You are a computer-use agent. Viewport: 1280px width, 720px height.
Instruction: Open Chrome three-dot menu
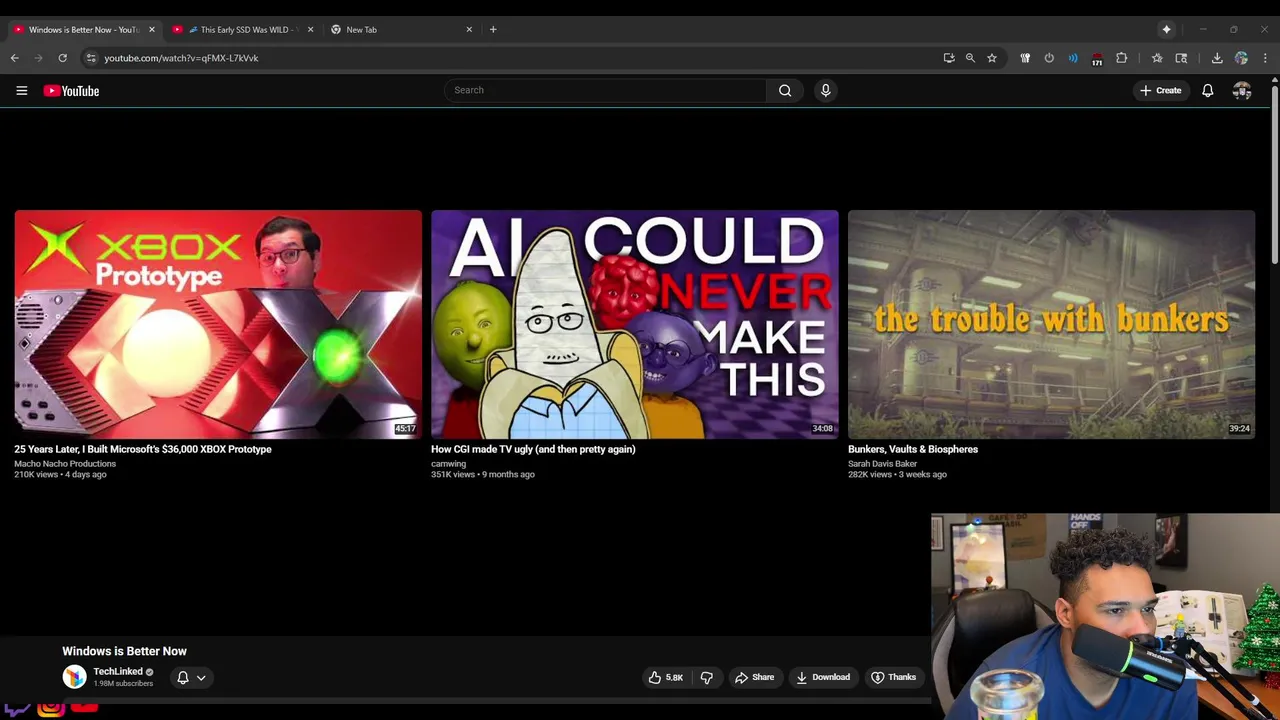tap(1265, 58)
